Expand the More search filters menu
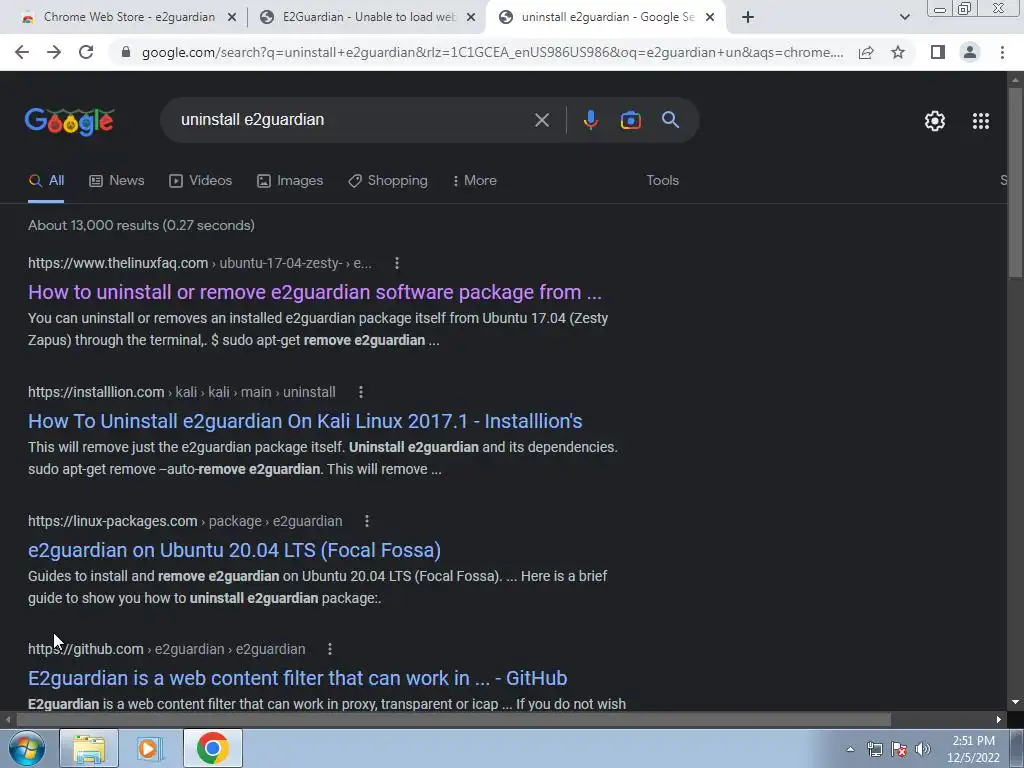 (475, 181)
